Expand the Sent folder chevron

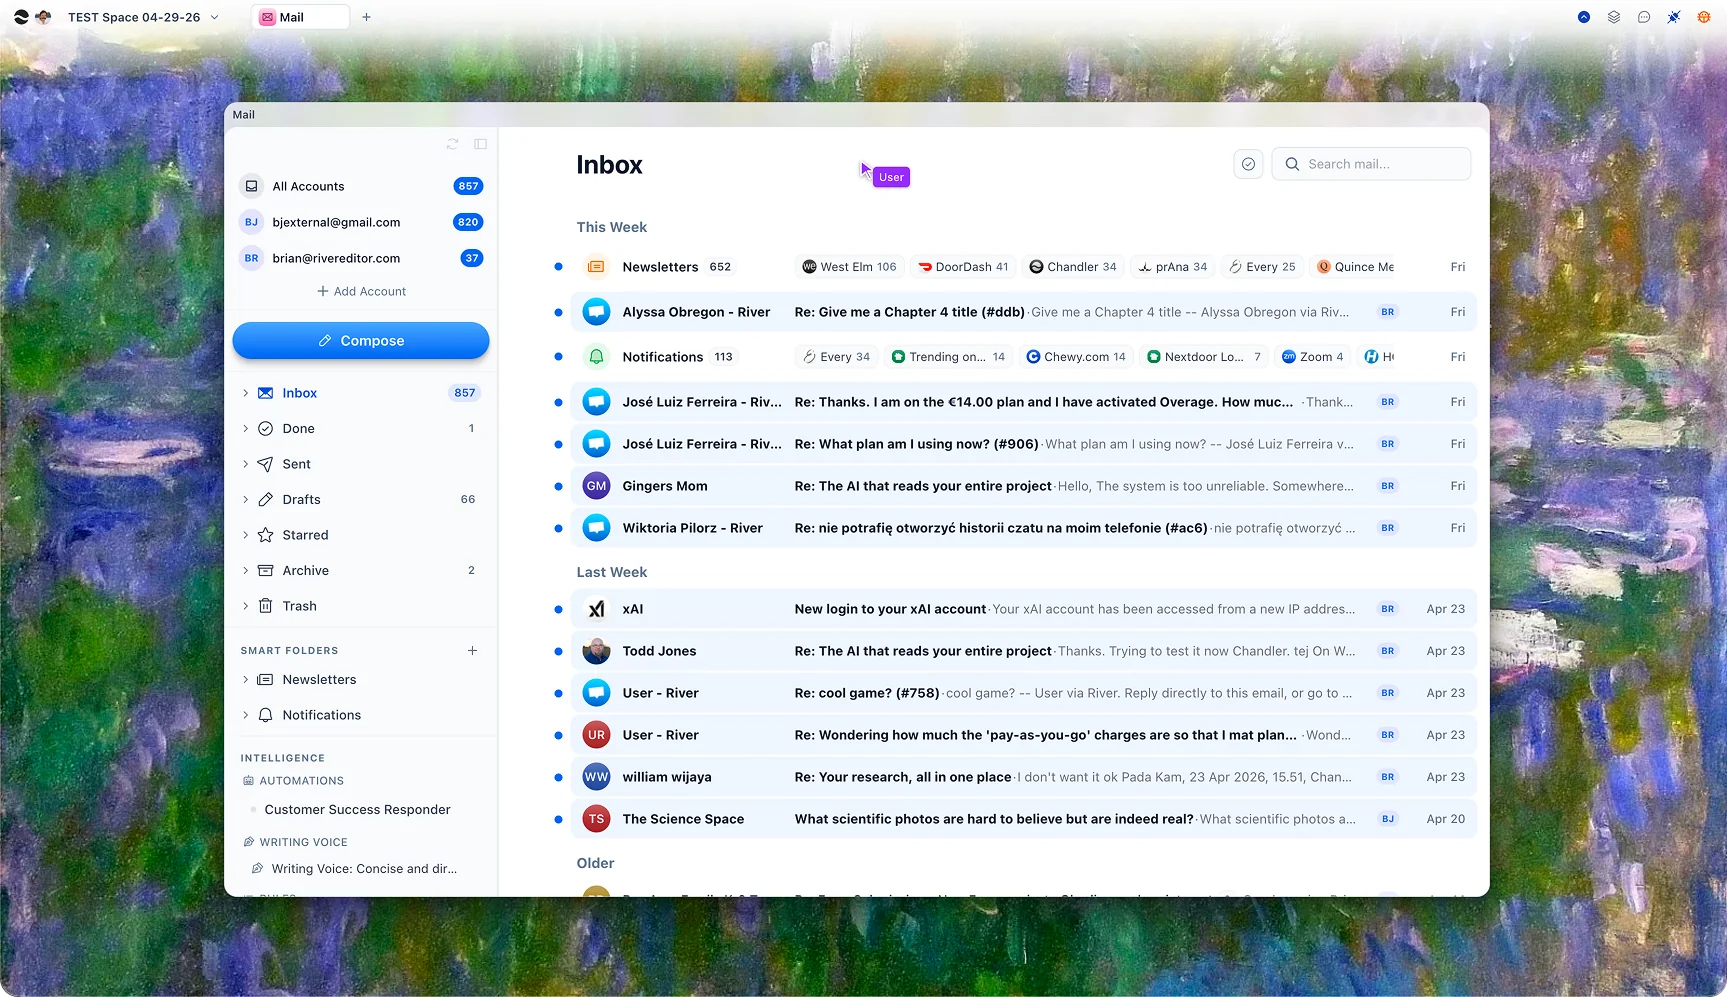(245, 464)
